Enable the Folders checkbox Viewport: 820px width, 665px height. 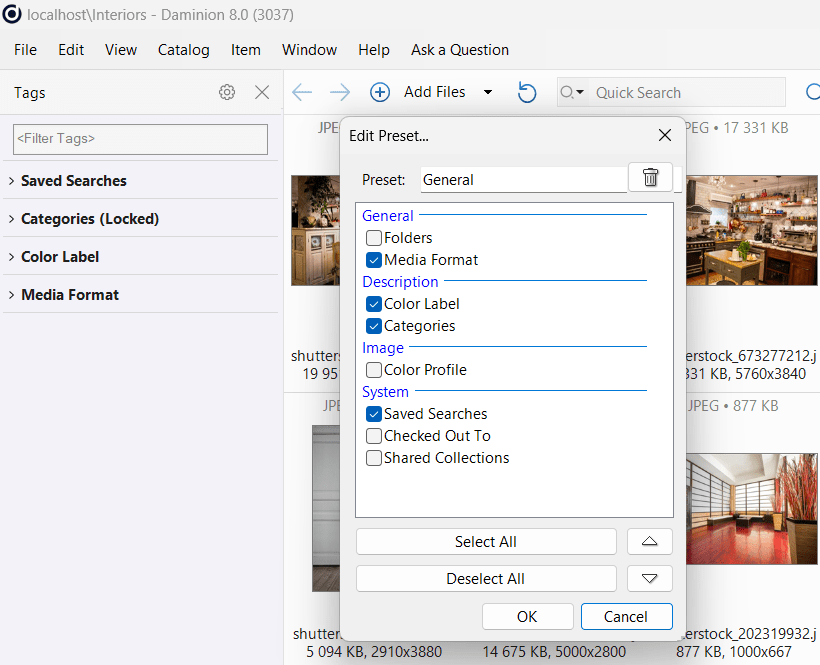point(374,238)
